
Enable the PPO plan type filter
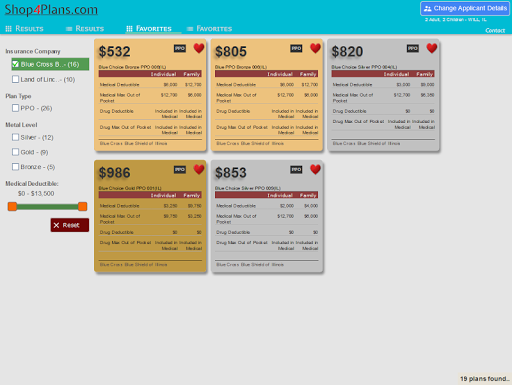[x=15, y=108]
